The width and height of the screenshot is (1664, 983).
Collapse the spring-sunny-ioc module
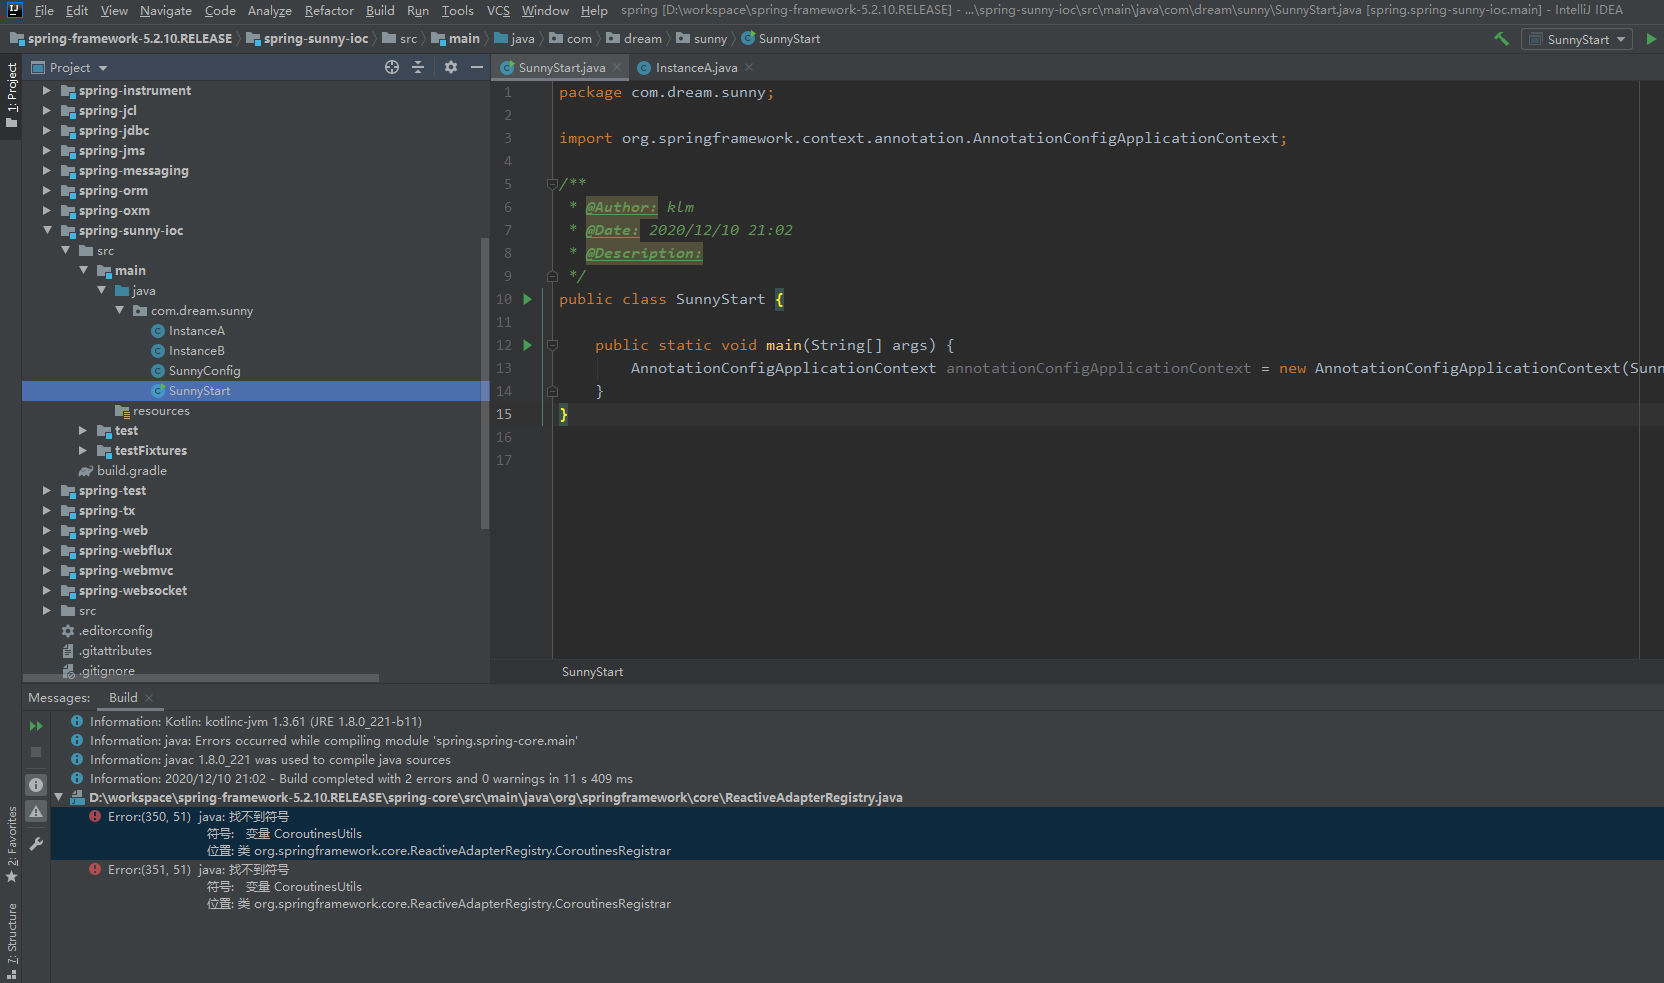point(46,230)
